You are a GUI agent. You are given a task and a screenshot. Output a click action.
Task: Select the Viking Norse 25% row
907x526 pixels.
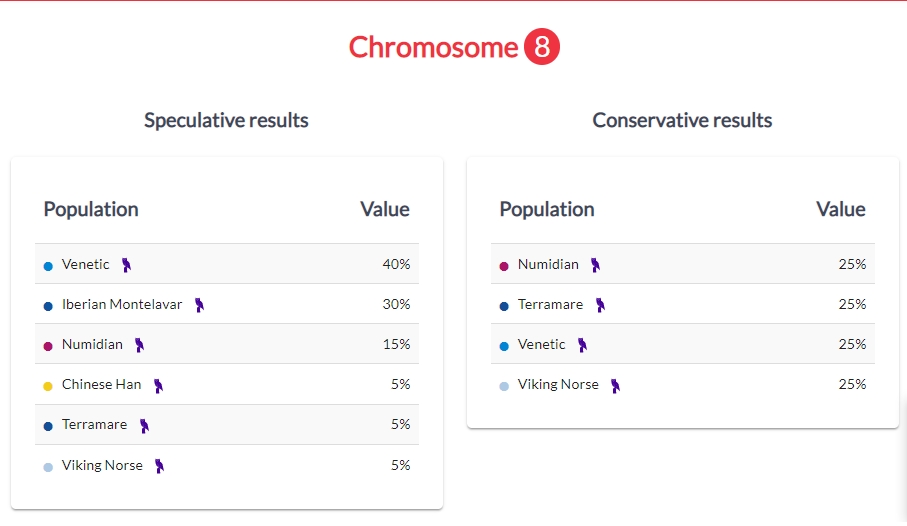pyautogui.click(x=683, y=384)
